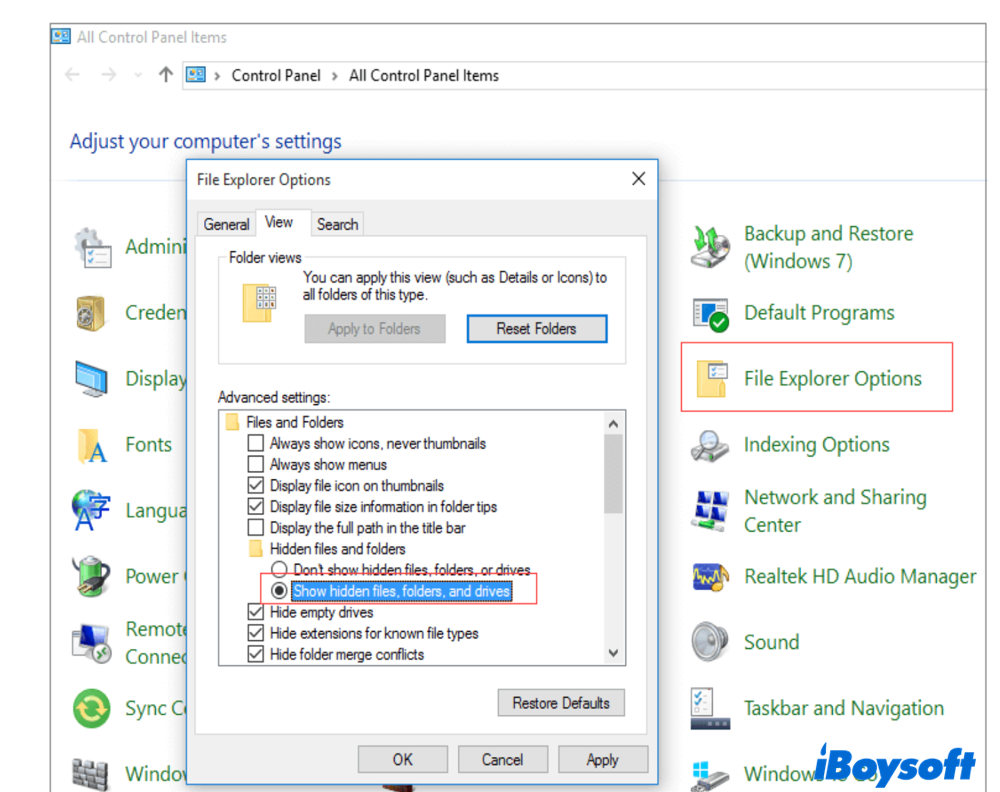Click the Restore Defaults button

pyautogui.click(x=561, y=702)
